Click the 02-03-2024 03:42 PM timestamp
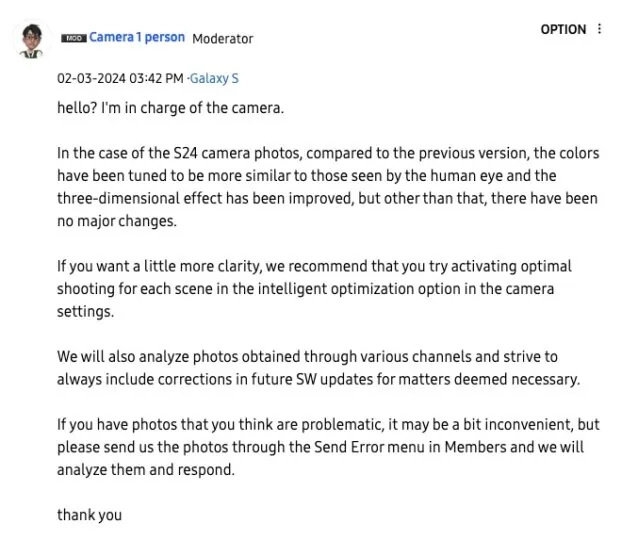638x540 pixels. pos(120,78)
